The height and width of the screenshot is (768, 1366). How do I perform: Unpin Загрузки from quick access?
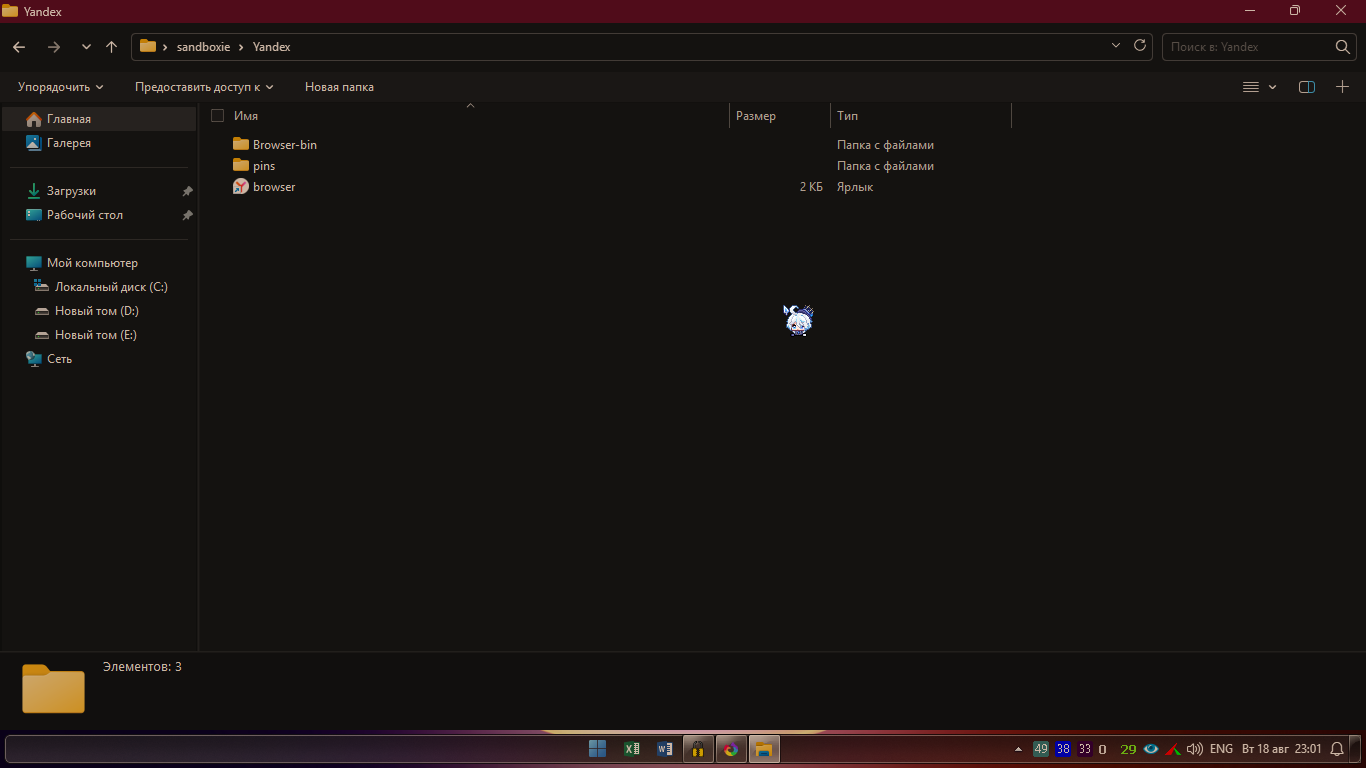tap(187, 191)
